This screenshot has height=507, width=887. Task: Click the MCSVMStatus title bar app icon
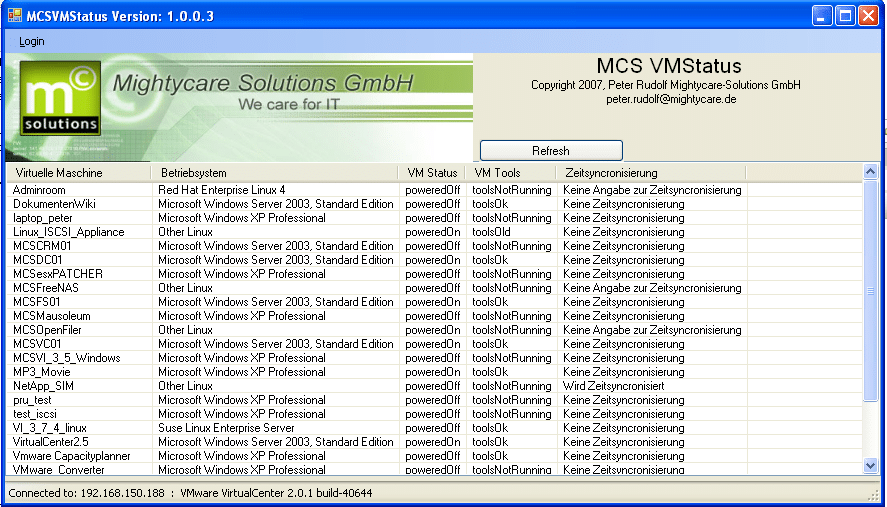(14, 15)
